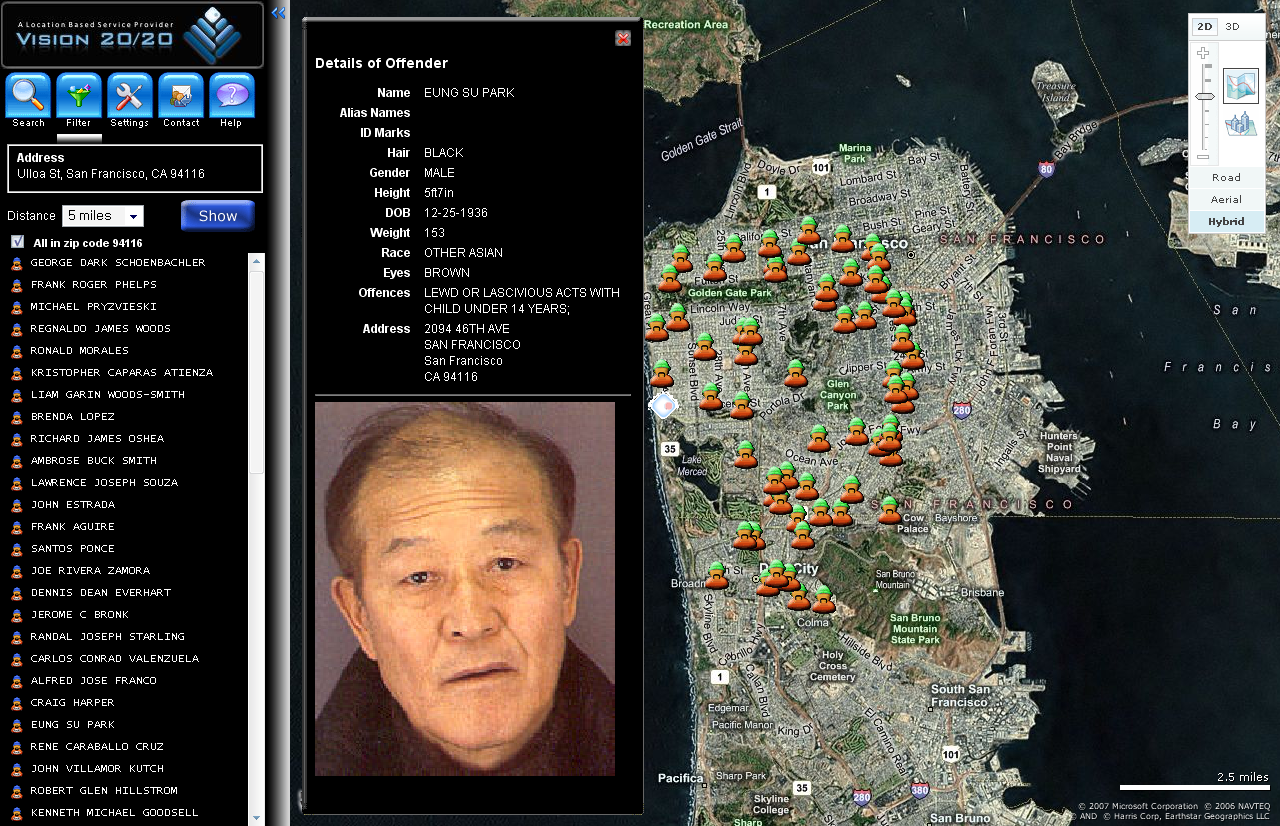Toggle All in zip code 94116 checkbox
1280x826 pixels.
pos(17,242)
